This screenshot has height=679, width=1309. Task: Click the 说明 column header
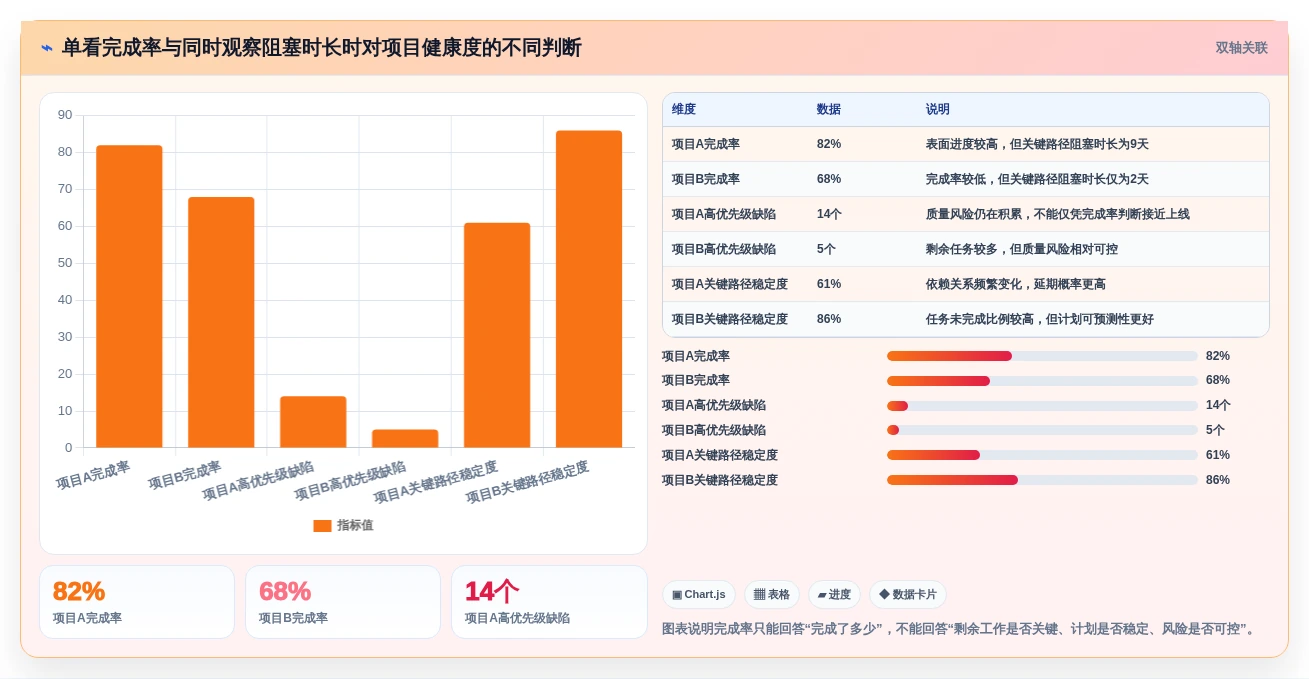pyautogui.click(x=938, y=110)
